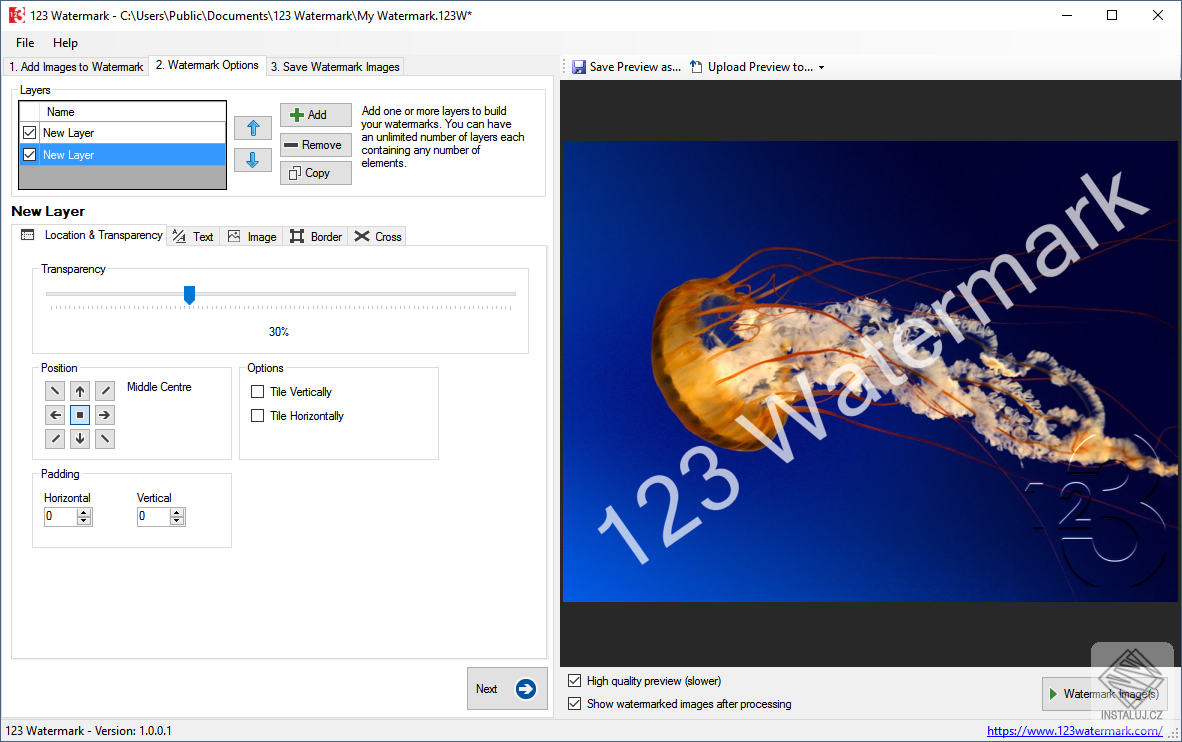Set position to top-left arrow

click(x=55, y=391)
